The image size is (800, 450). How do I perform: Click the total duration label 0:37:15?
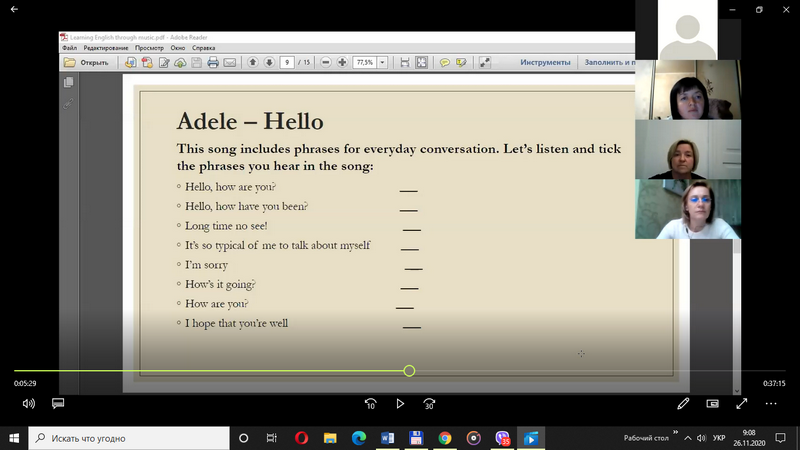[774, 383]
